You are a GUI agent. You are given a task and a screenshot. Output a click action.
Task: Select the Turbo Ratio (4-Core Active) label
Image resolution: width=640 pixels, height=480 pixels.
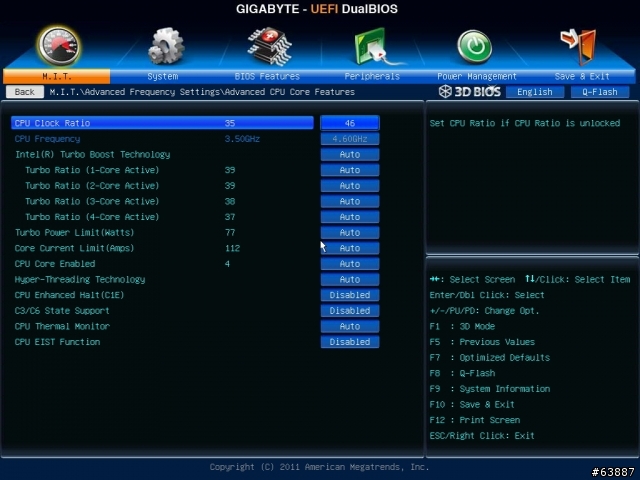tap(92, 217)
